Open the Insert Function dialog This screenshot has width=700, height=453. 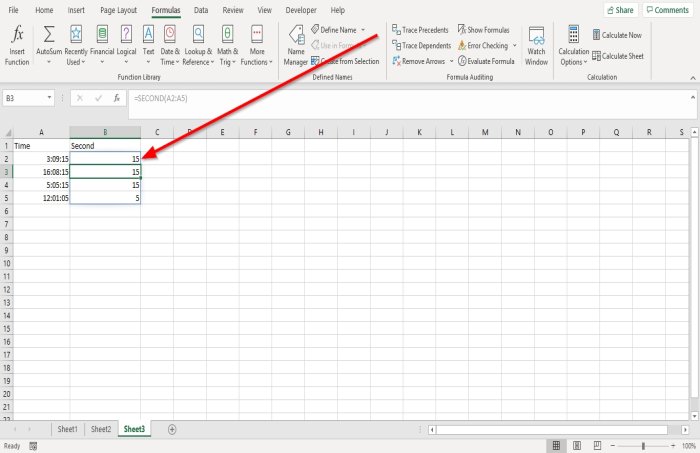point(17,45)
